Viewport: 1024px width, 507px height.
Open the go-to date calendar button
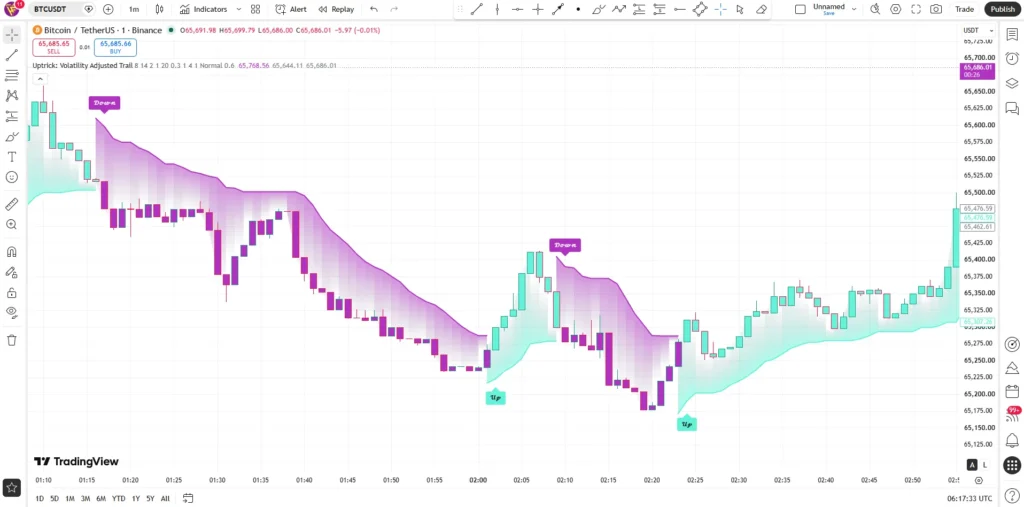pos(187,499)
